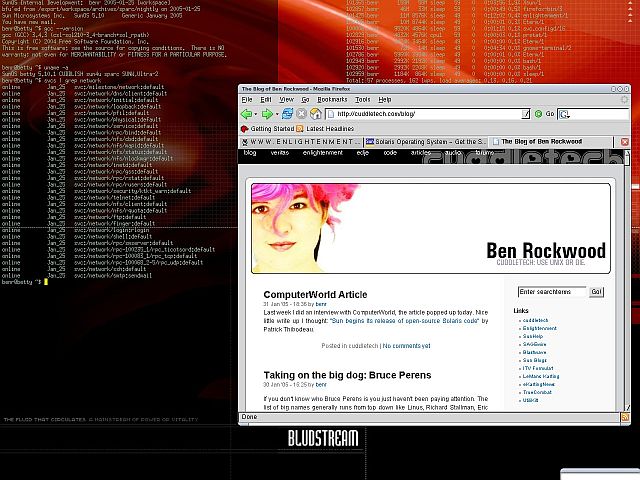Open the Tools menu
Image resolution: width=640 pixels, height=480 pixels.
tap(362, 100)
